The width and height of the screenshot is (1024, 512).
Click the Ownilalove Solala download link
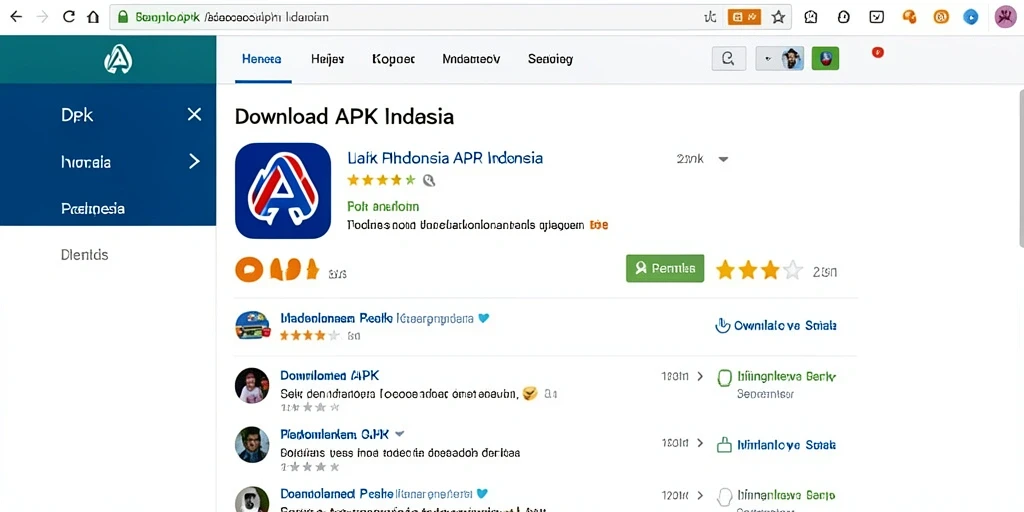click(785, 325)
